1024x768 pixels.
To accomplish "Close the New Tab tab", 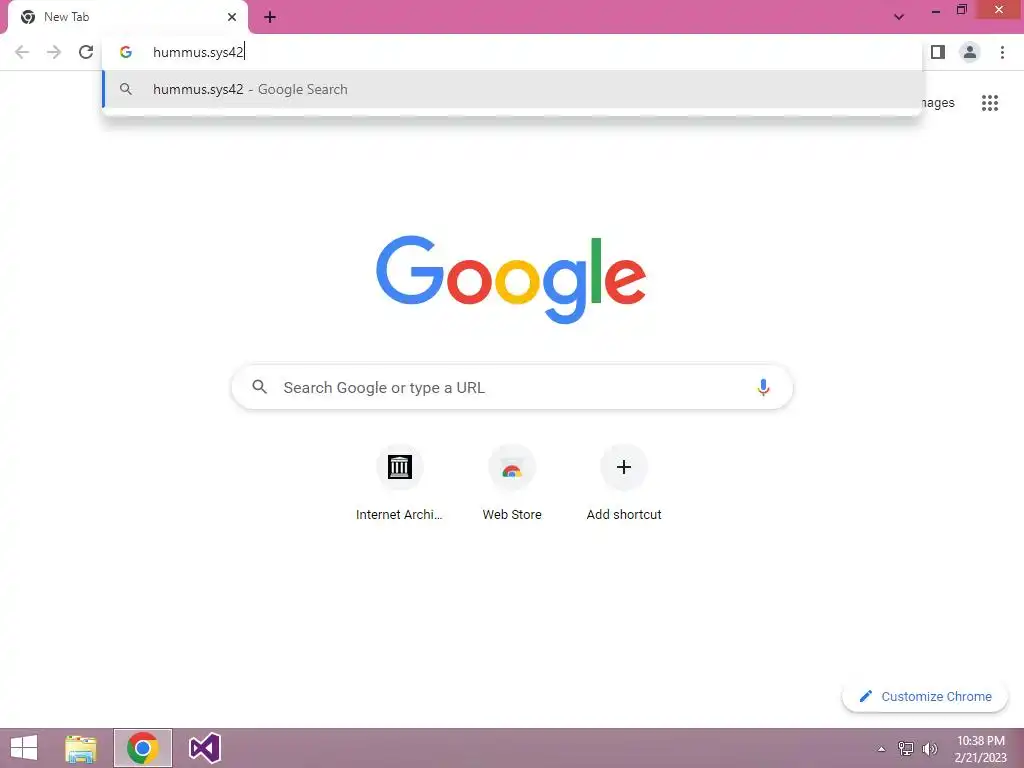I will [232, 17].
